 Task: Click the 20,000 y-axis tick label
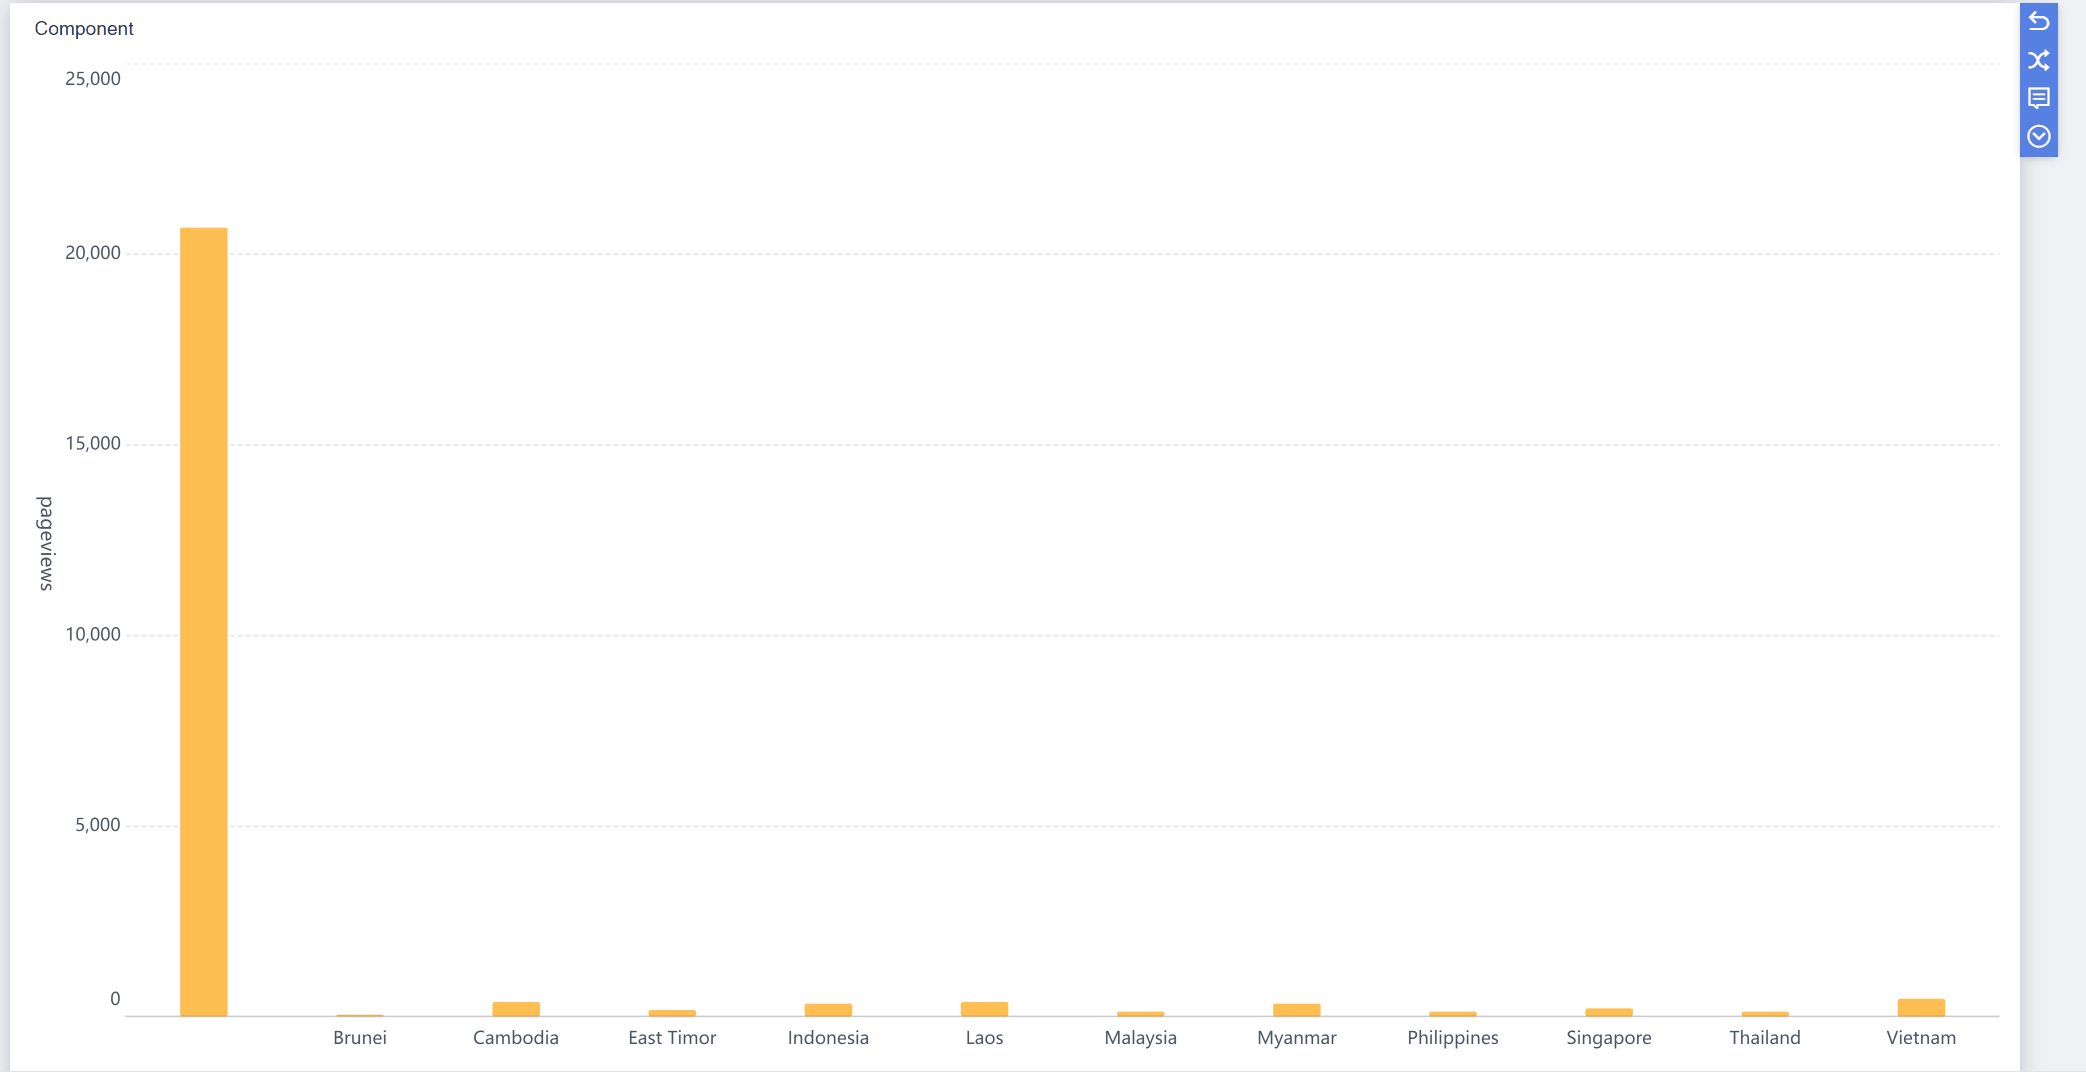93,253
